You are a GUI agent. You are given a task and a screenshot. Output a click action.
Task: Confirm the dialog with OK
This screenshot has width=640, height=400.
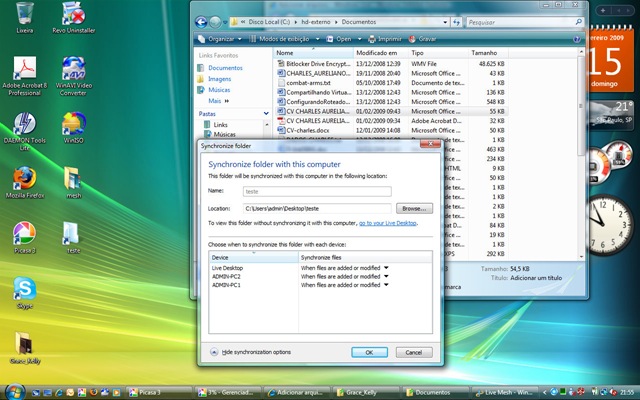tap(369, 352)
